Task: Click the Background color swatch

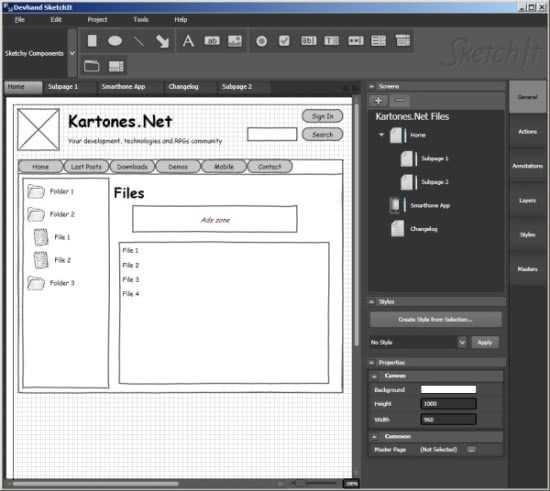Action: [448, 389]
